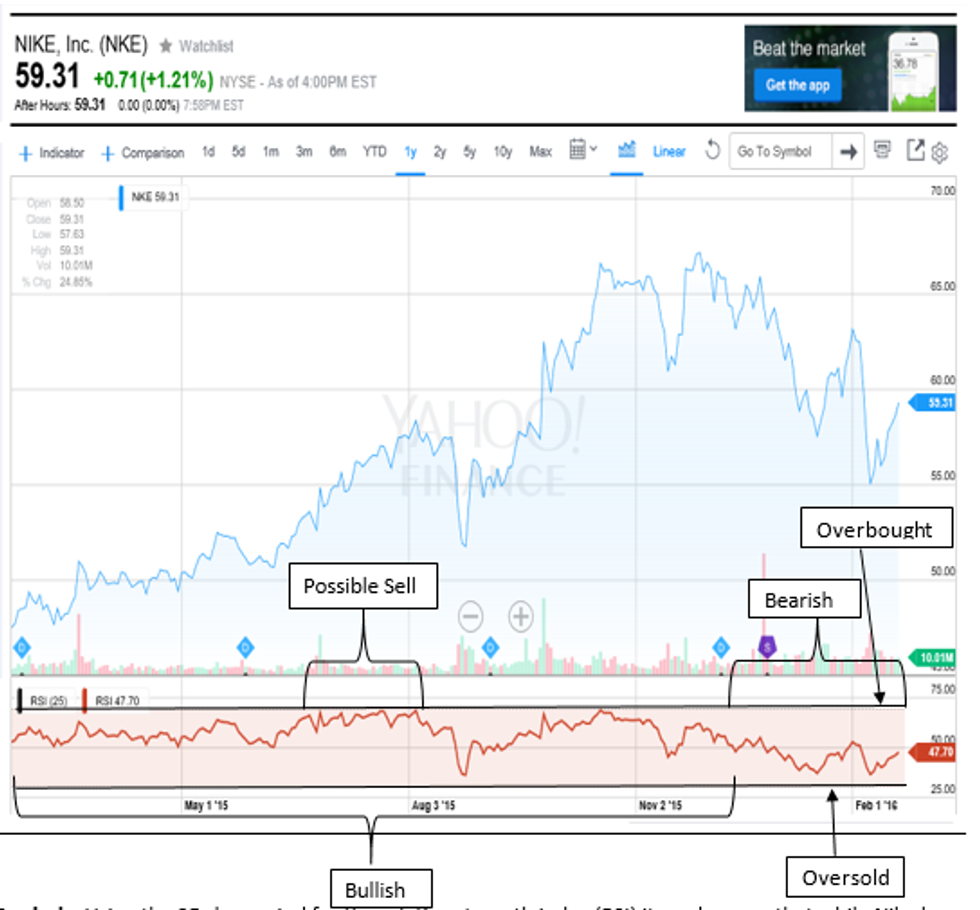
Task: Select the 1y time range tab
Action: [x=410, y=152]
